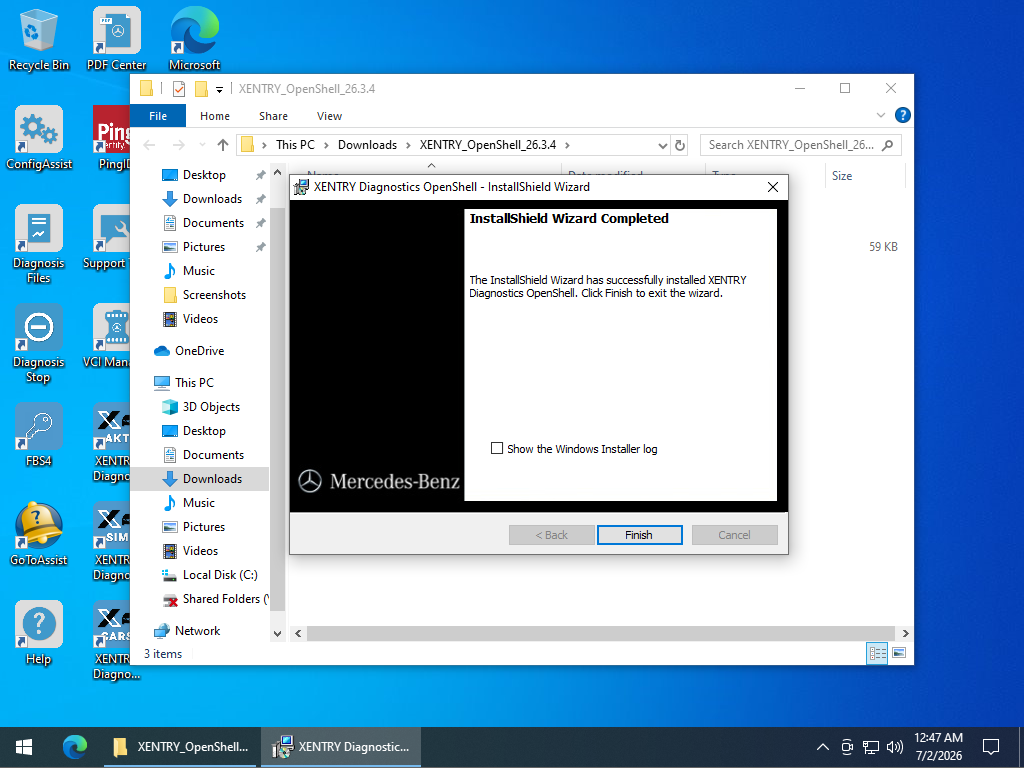Switch to XENTRY Diagnostics installer taskbar item

[341, 747]
